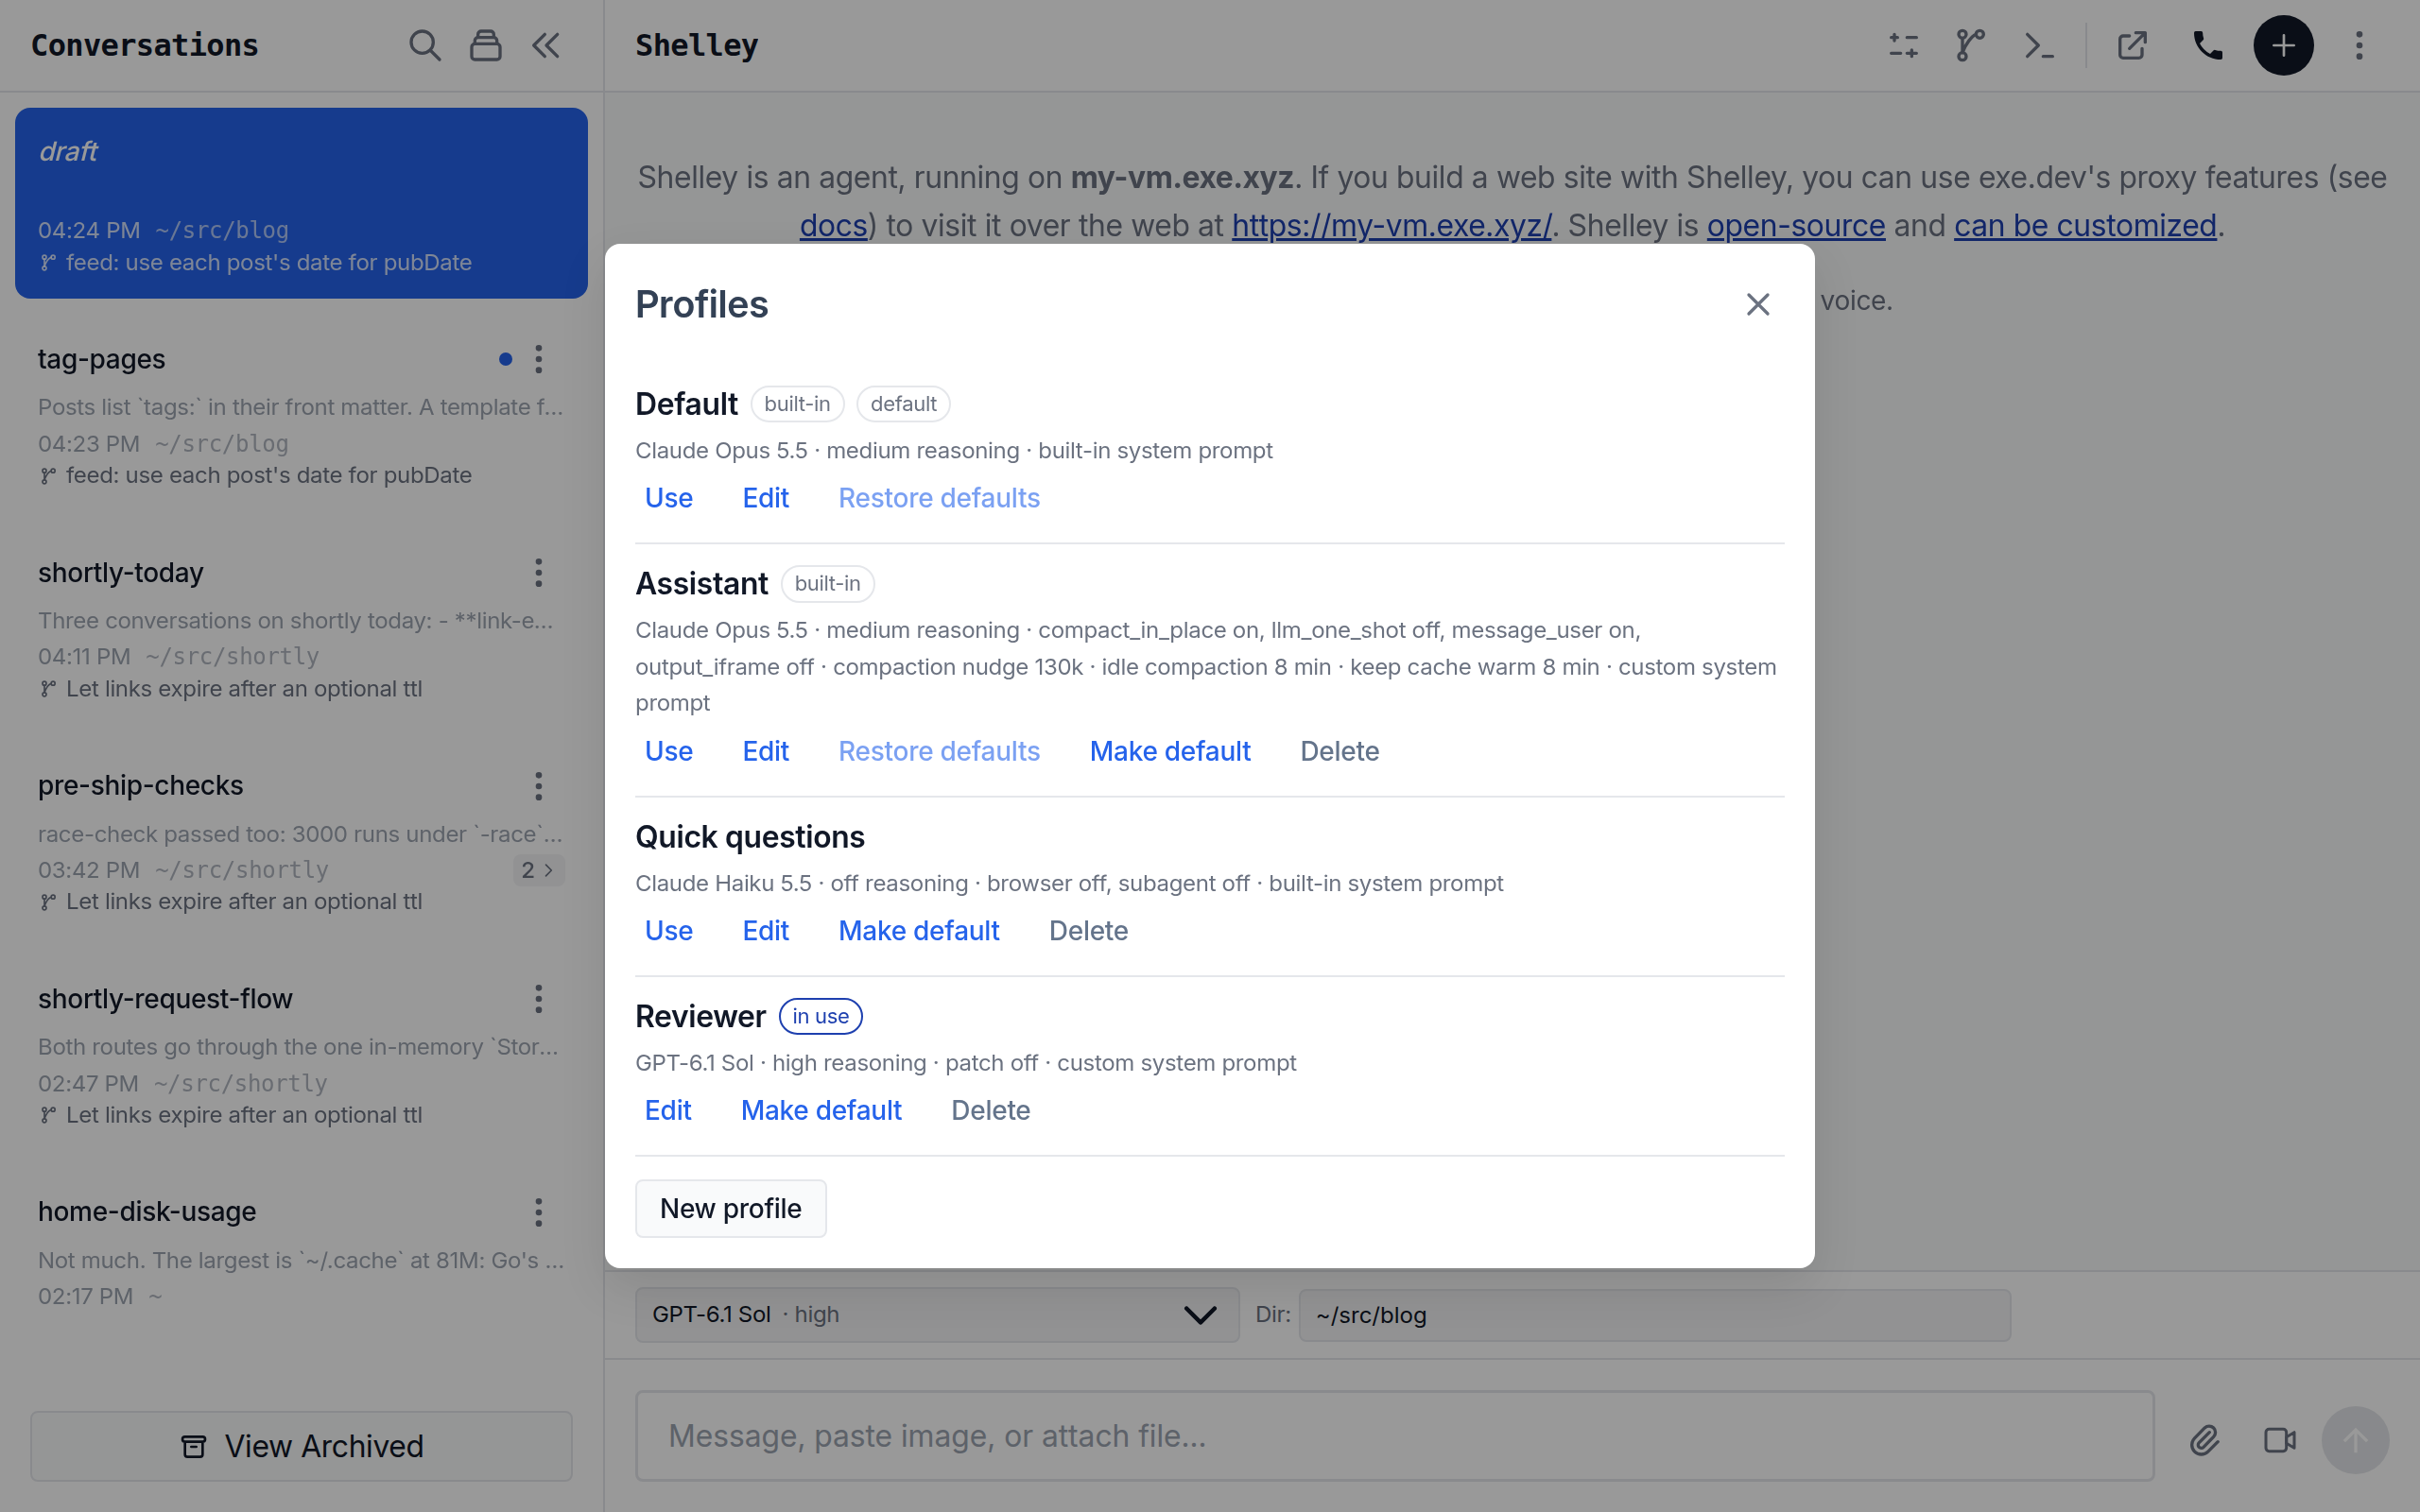Use the Assistant profile
The height and width of the screenshot is (1512, 2420).
pos(668,751)
